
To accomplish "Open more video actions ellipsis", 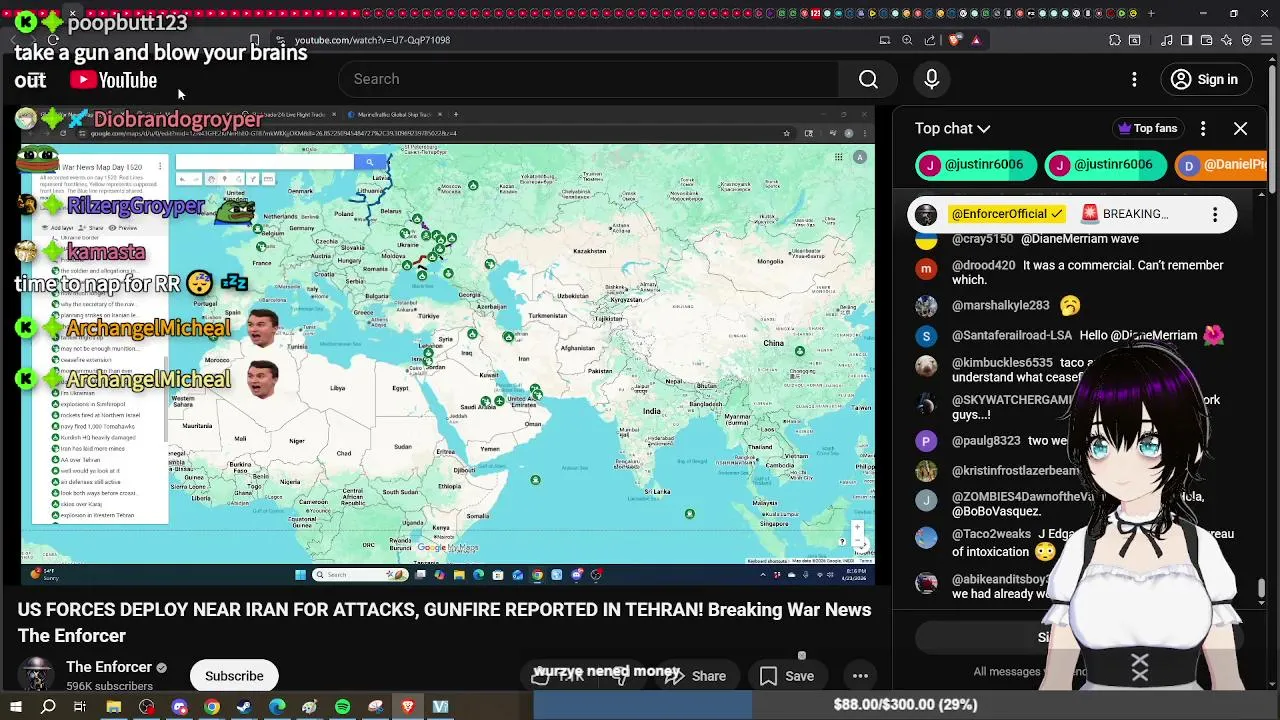I will point(860,676).
